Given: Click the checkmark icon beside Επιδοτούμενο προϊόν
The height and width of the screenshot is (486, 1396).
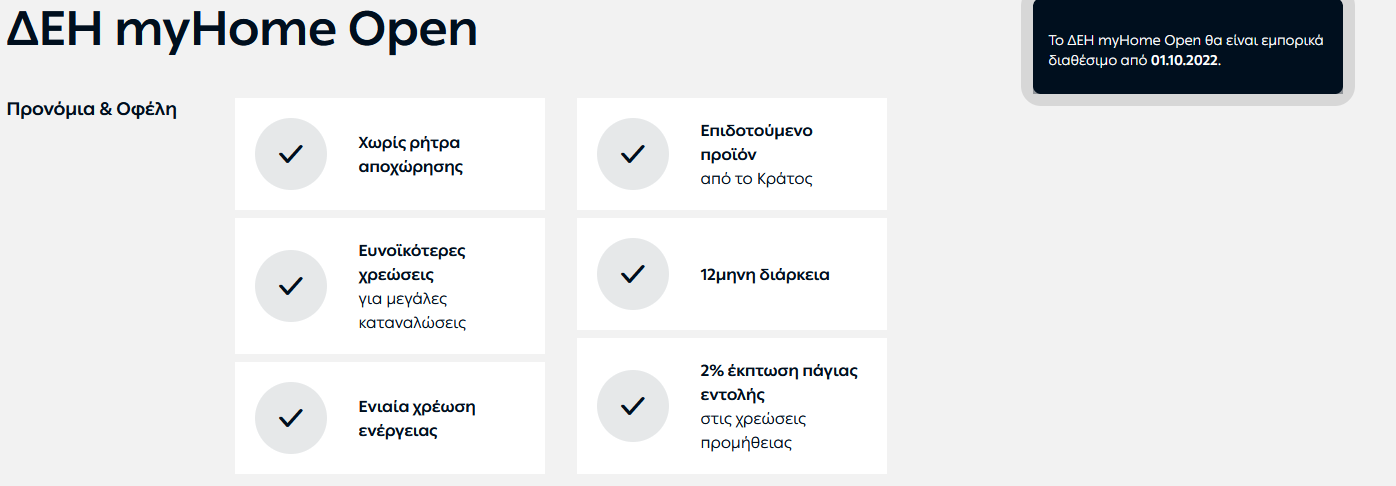Looking at the screenshot, I should [x=633, y=154].
